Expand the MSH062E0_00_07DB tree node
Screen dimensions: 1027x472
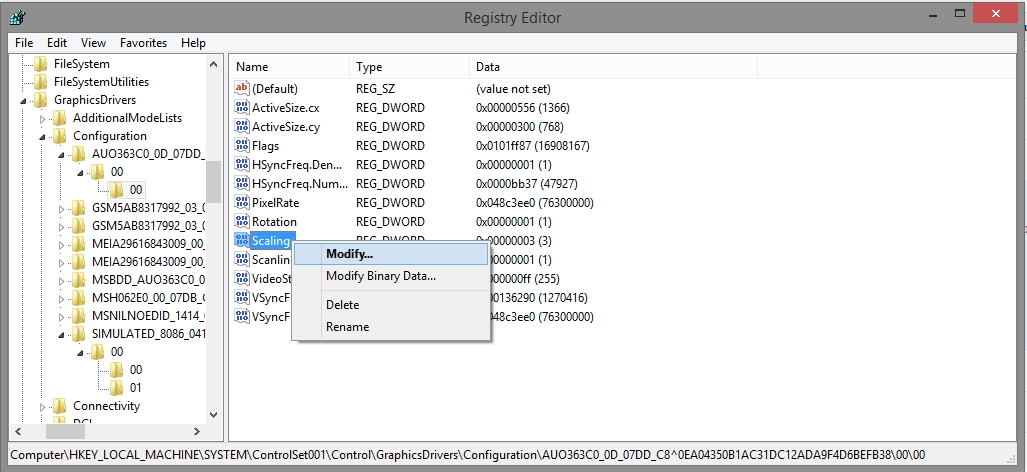[62, 299]
